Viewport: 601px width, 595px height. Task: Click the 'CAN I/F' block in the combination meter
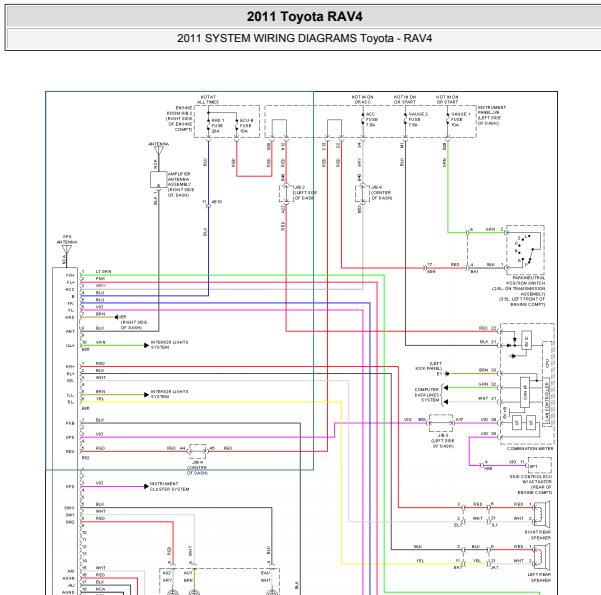click(x=525, y=393)
